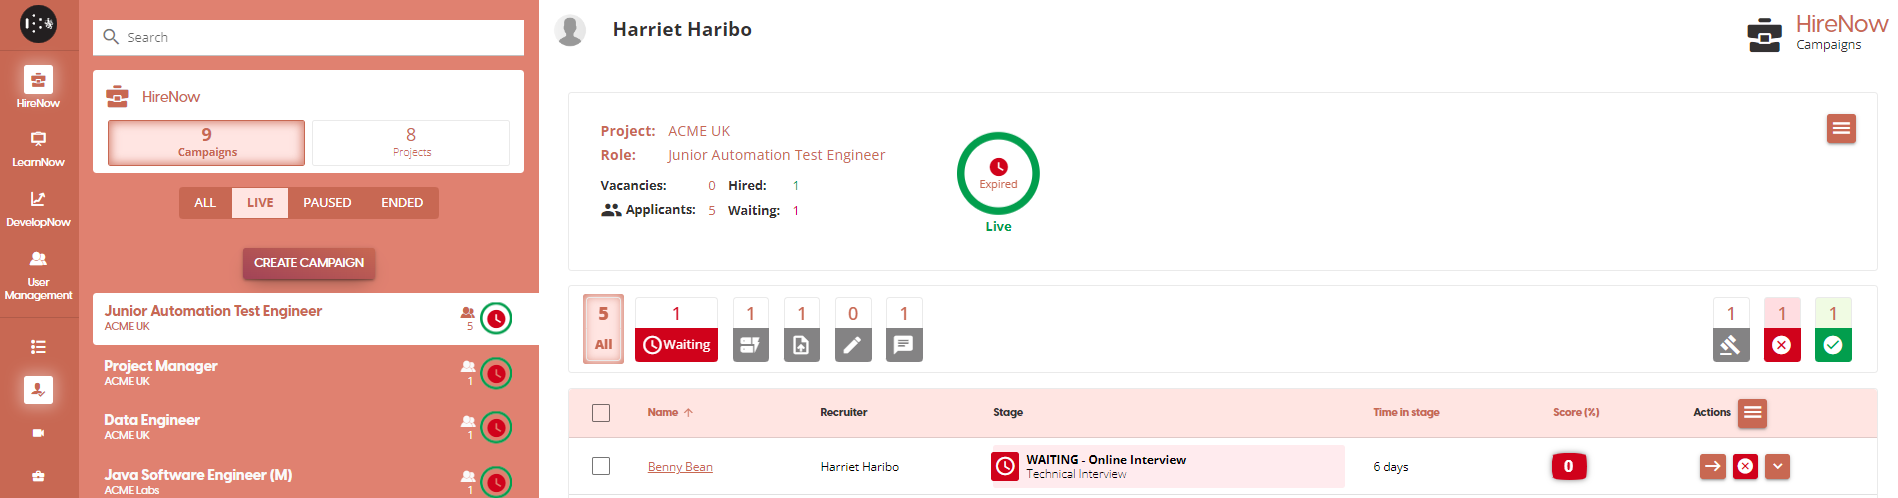
Task: Tick the select-all checkbox in table header
Action: pos(601,413)
